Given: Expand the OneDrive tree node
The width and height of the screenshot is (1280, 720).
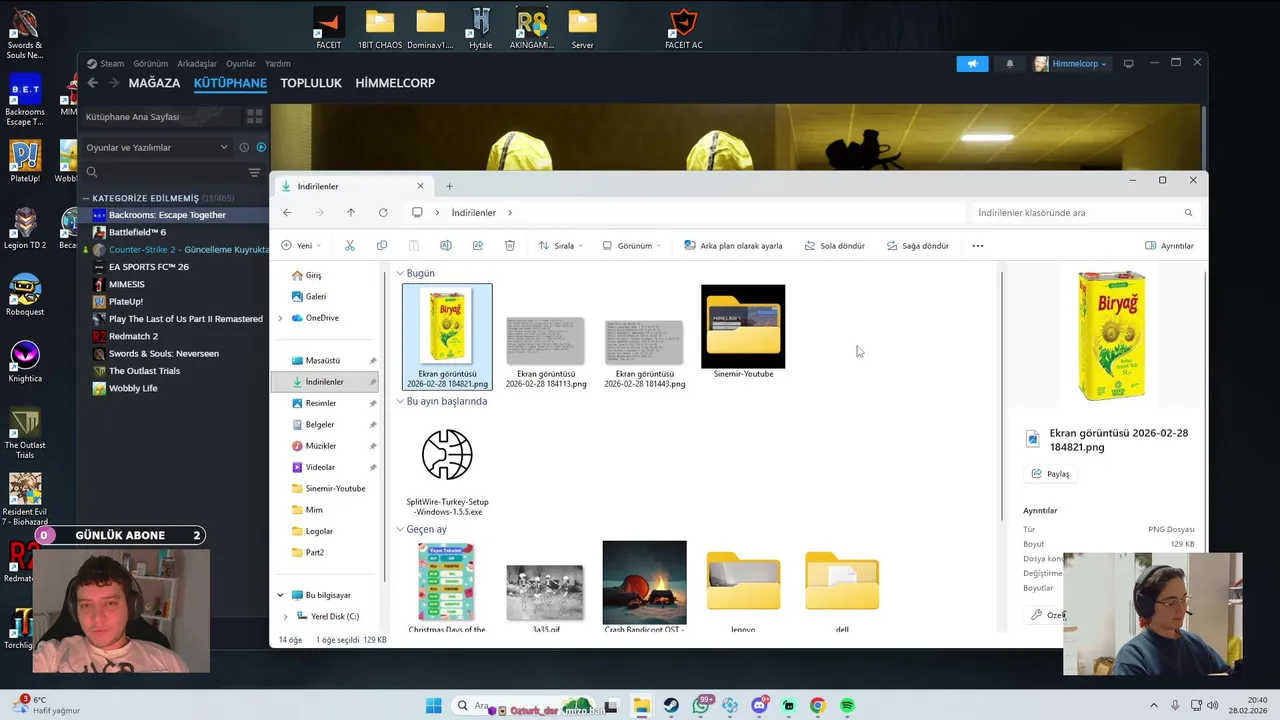Looking at the screenshot, I should (280, 318).
